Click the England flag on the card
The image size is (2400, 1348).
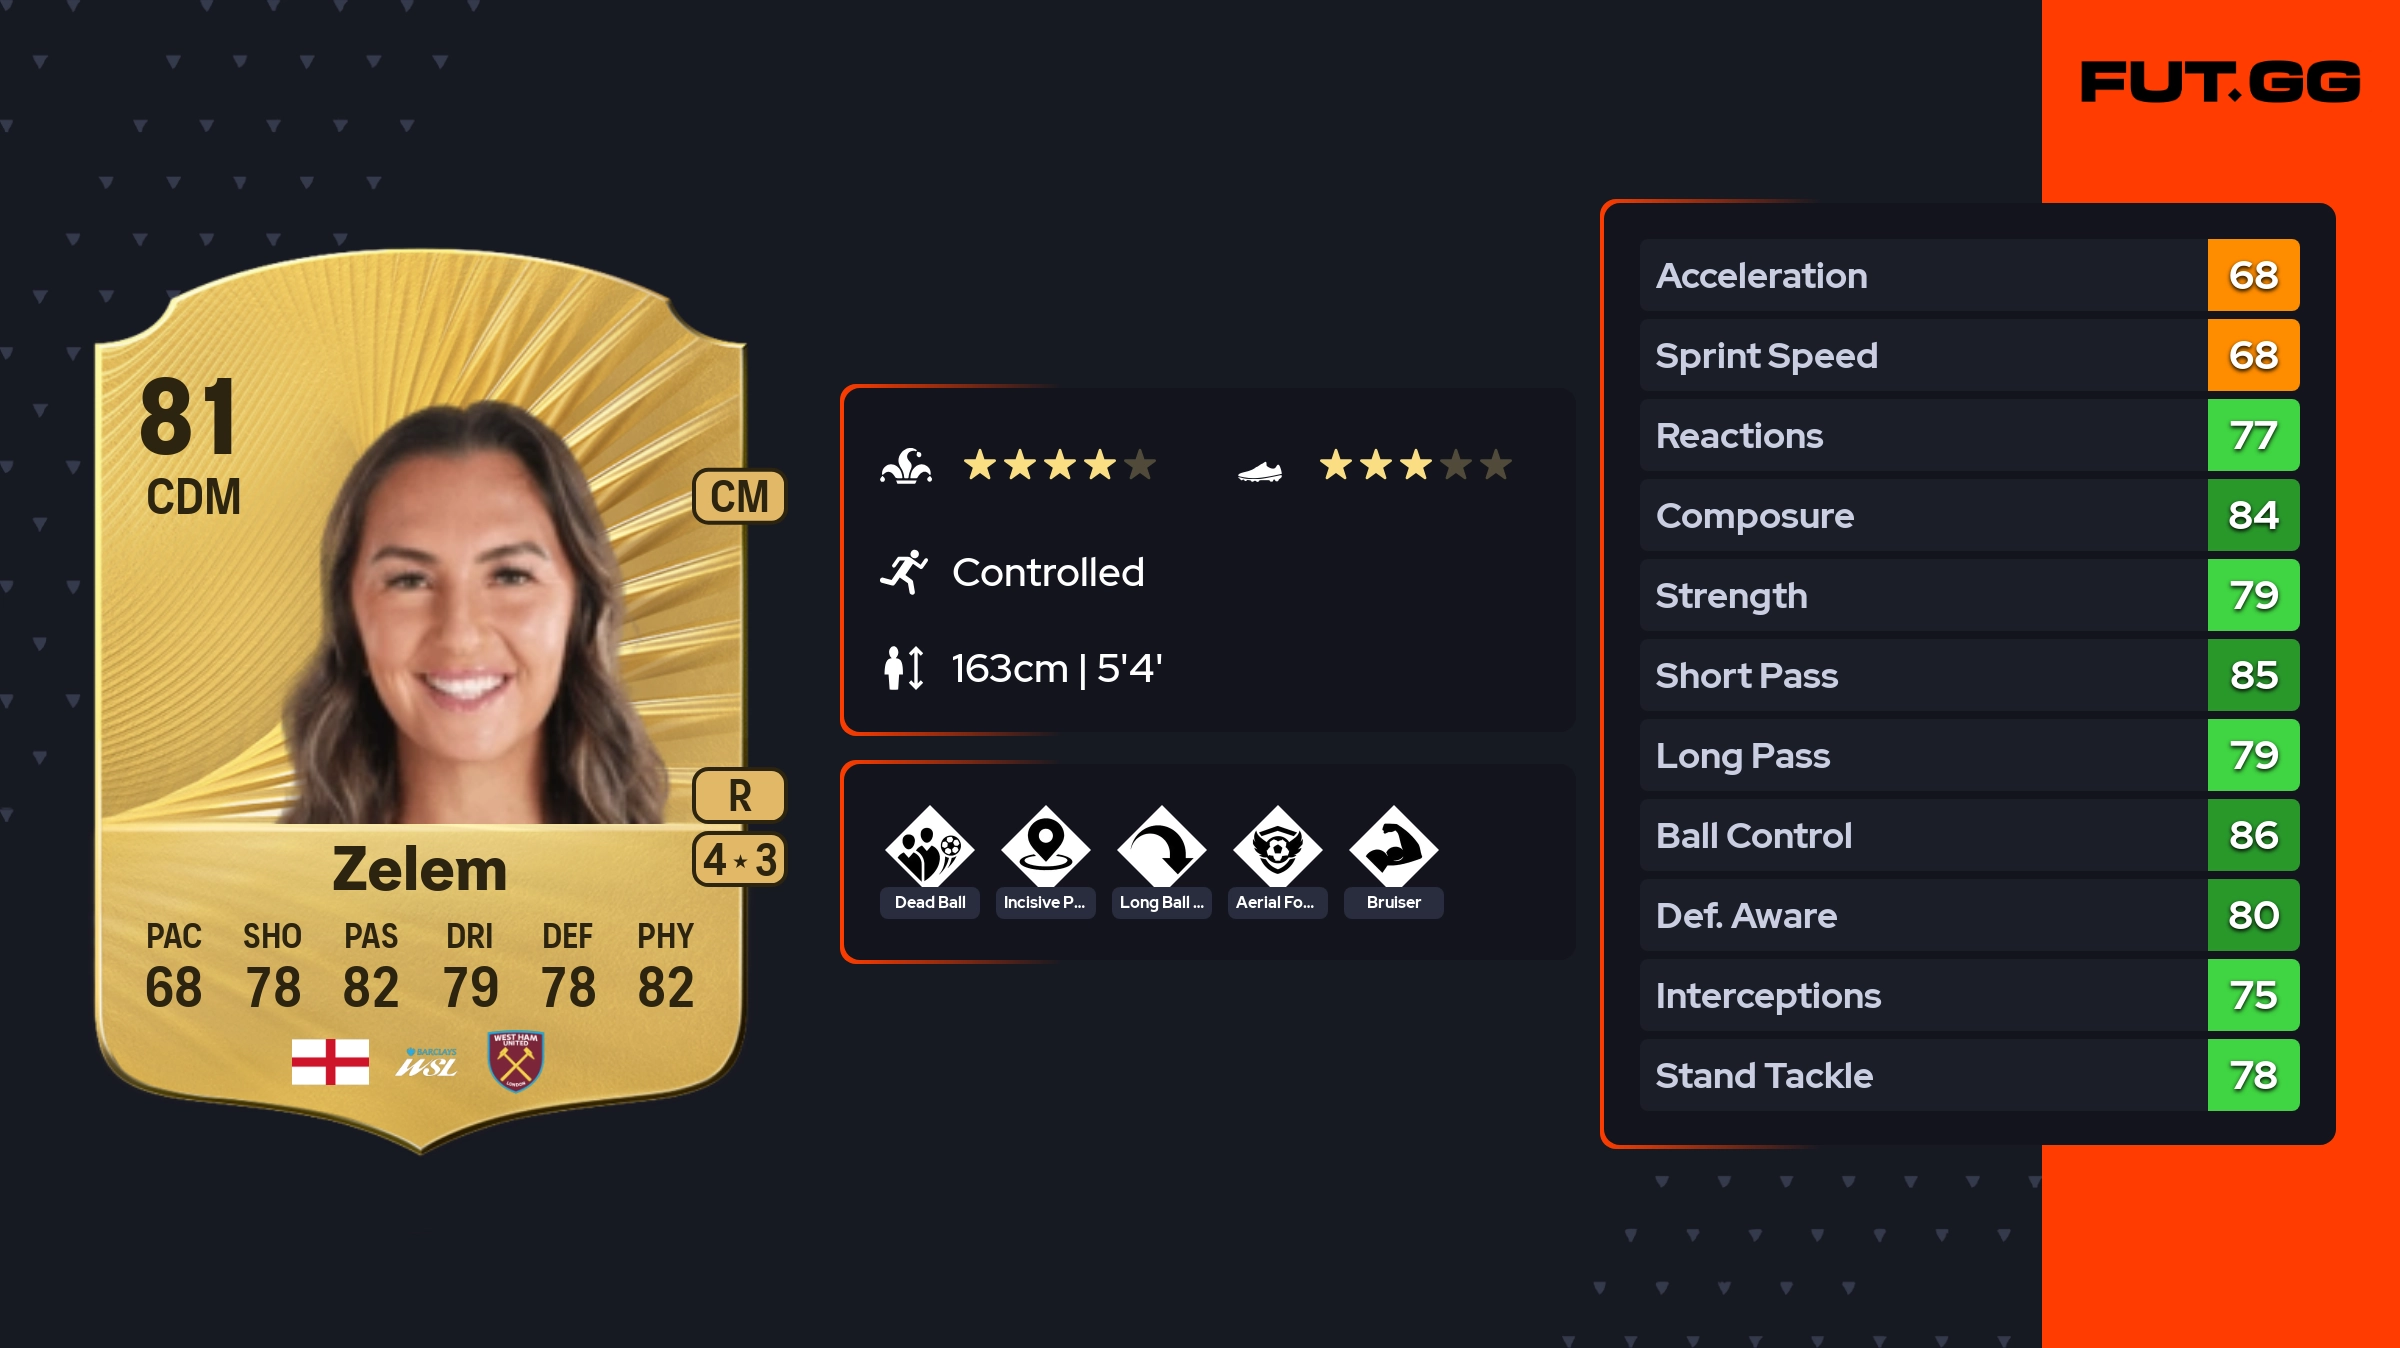330,1061
